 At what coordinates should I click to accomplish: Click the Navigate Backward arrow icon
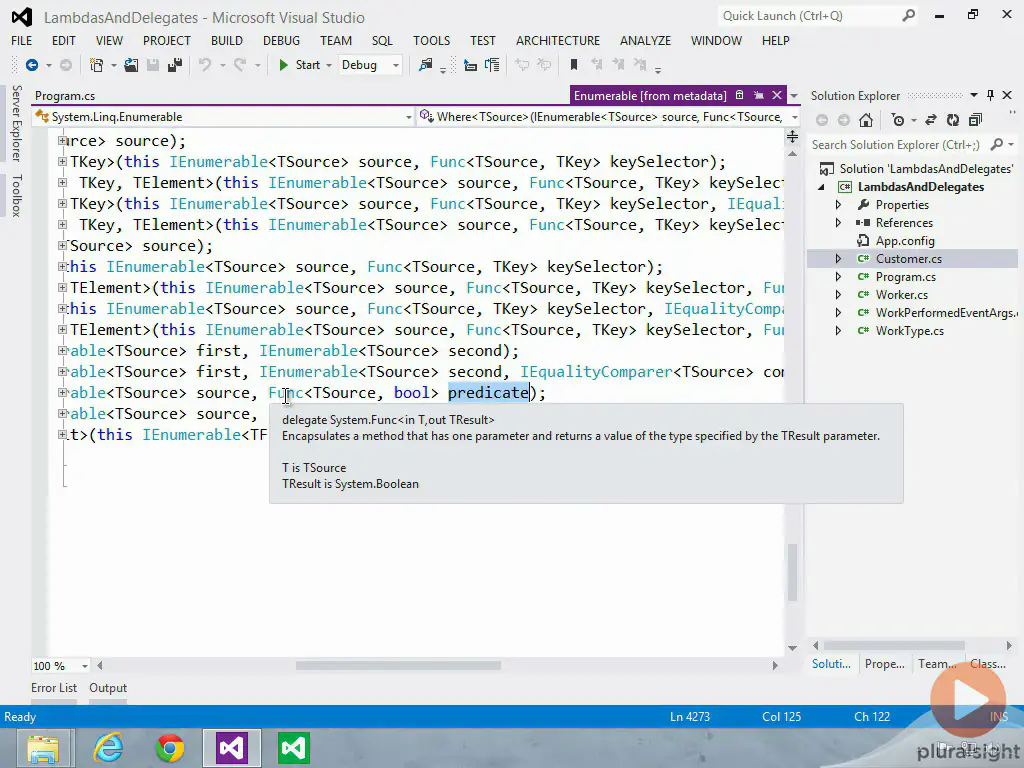[x=32, y=65]
